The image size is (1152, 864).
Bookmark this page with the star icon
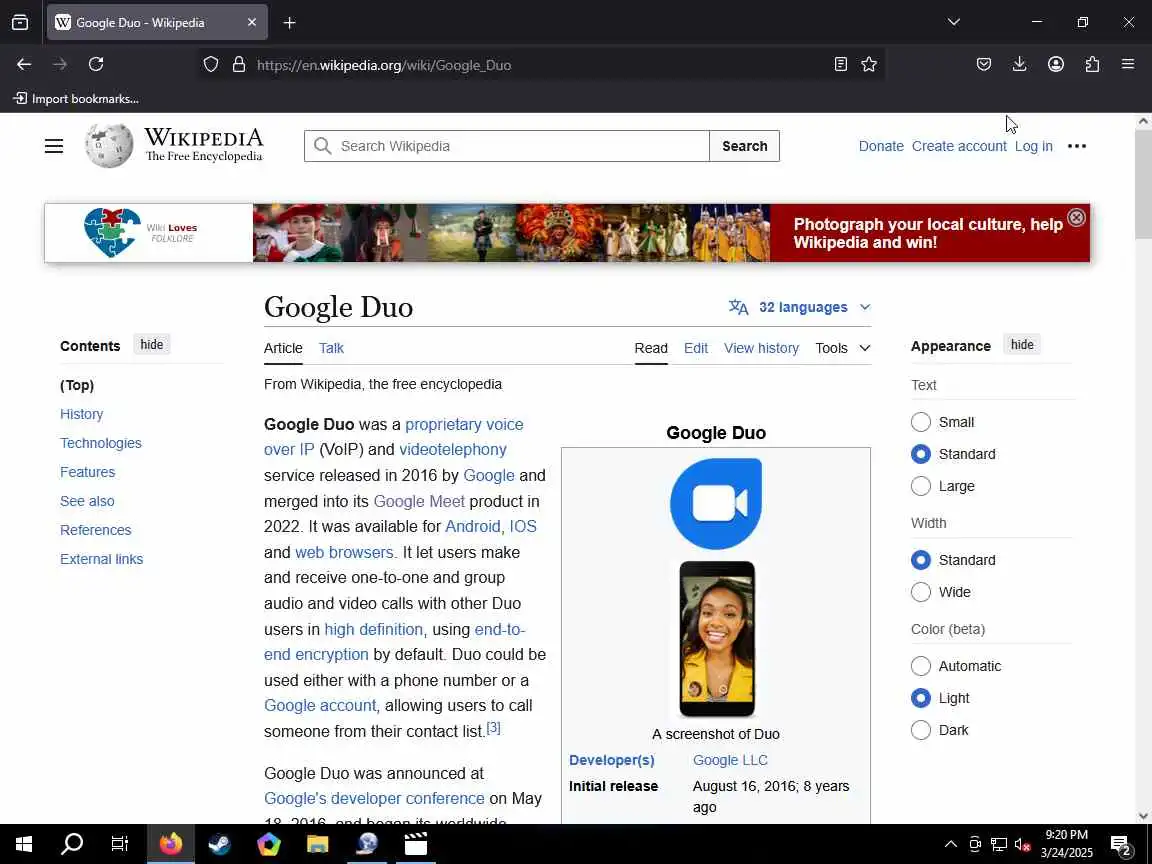[x=869, y=65]
